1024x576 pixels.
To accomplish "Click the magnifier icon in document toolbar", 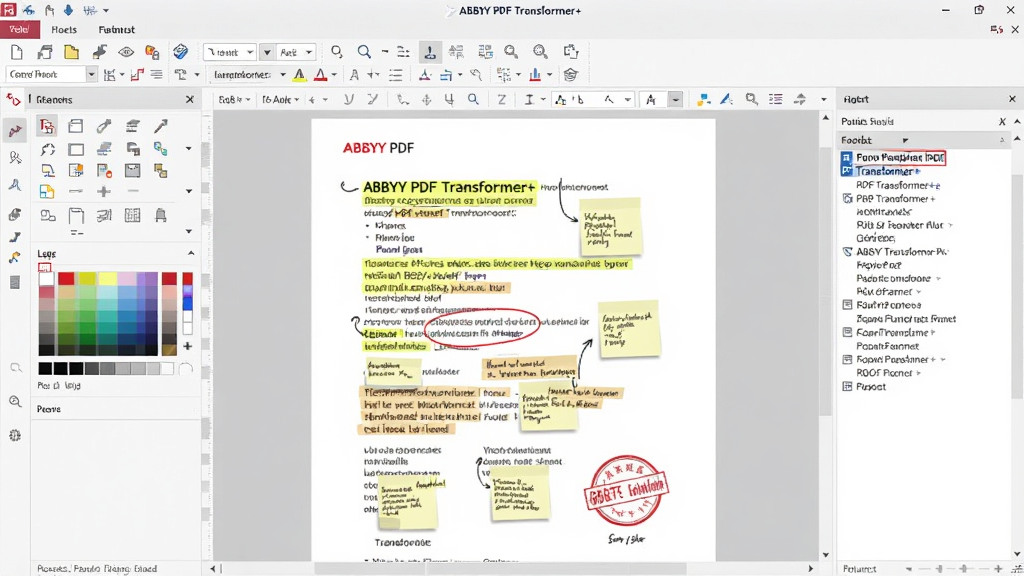I will pyautogui.click(x=473, y=99).
